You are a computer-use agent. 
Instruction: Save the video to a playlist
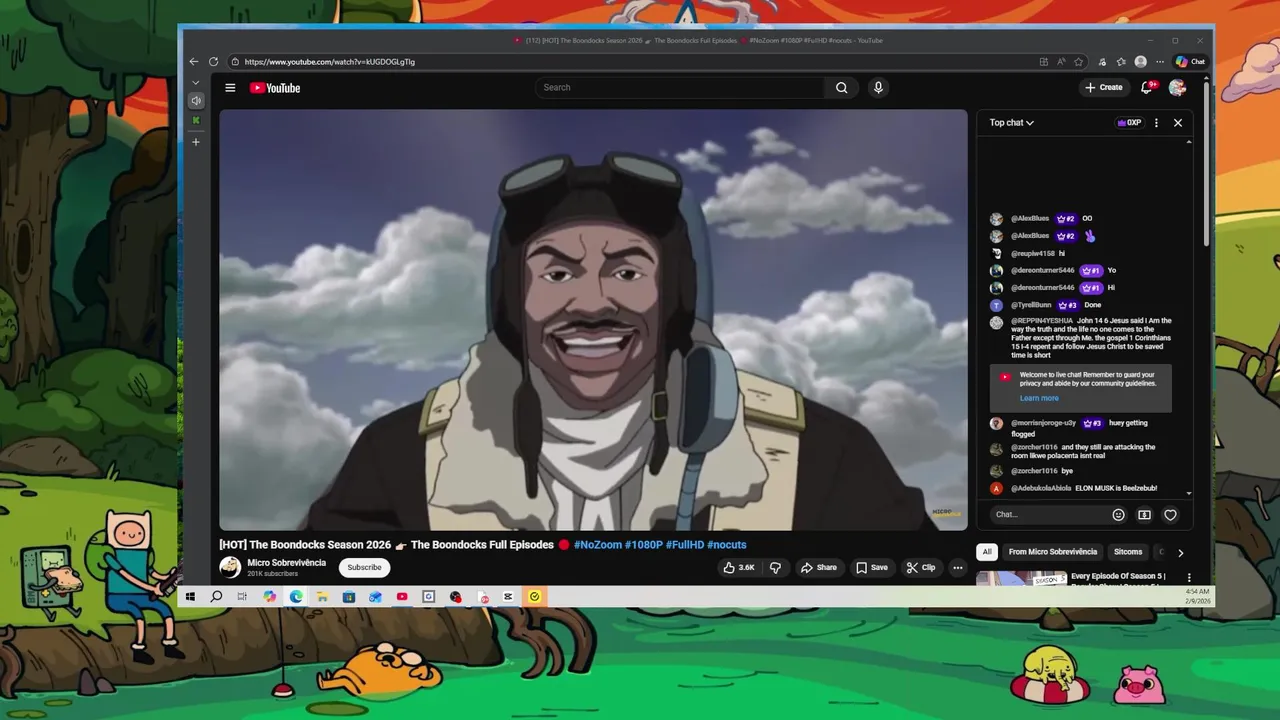[x=872, y=568]
